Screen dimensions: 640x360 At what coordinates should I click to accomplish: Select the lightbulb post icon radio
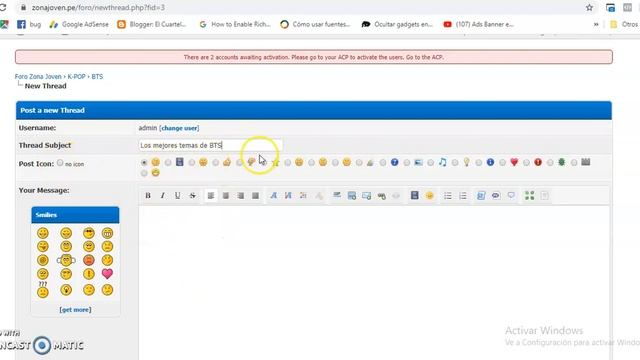click(x=455, y=163)
